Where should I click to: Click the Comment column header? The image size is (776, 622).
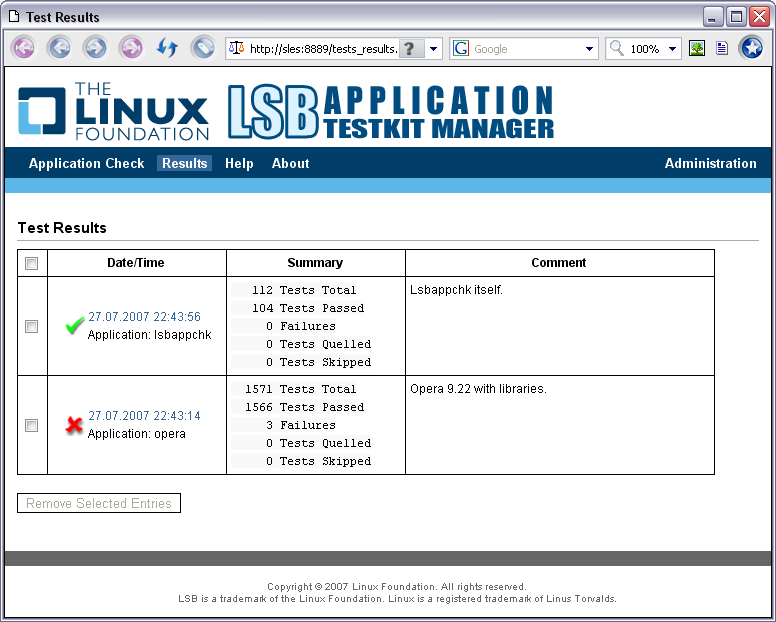click(x=559, y=263)
